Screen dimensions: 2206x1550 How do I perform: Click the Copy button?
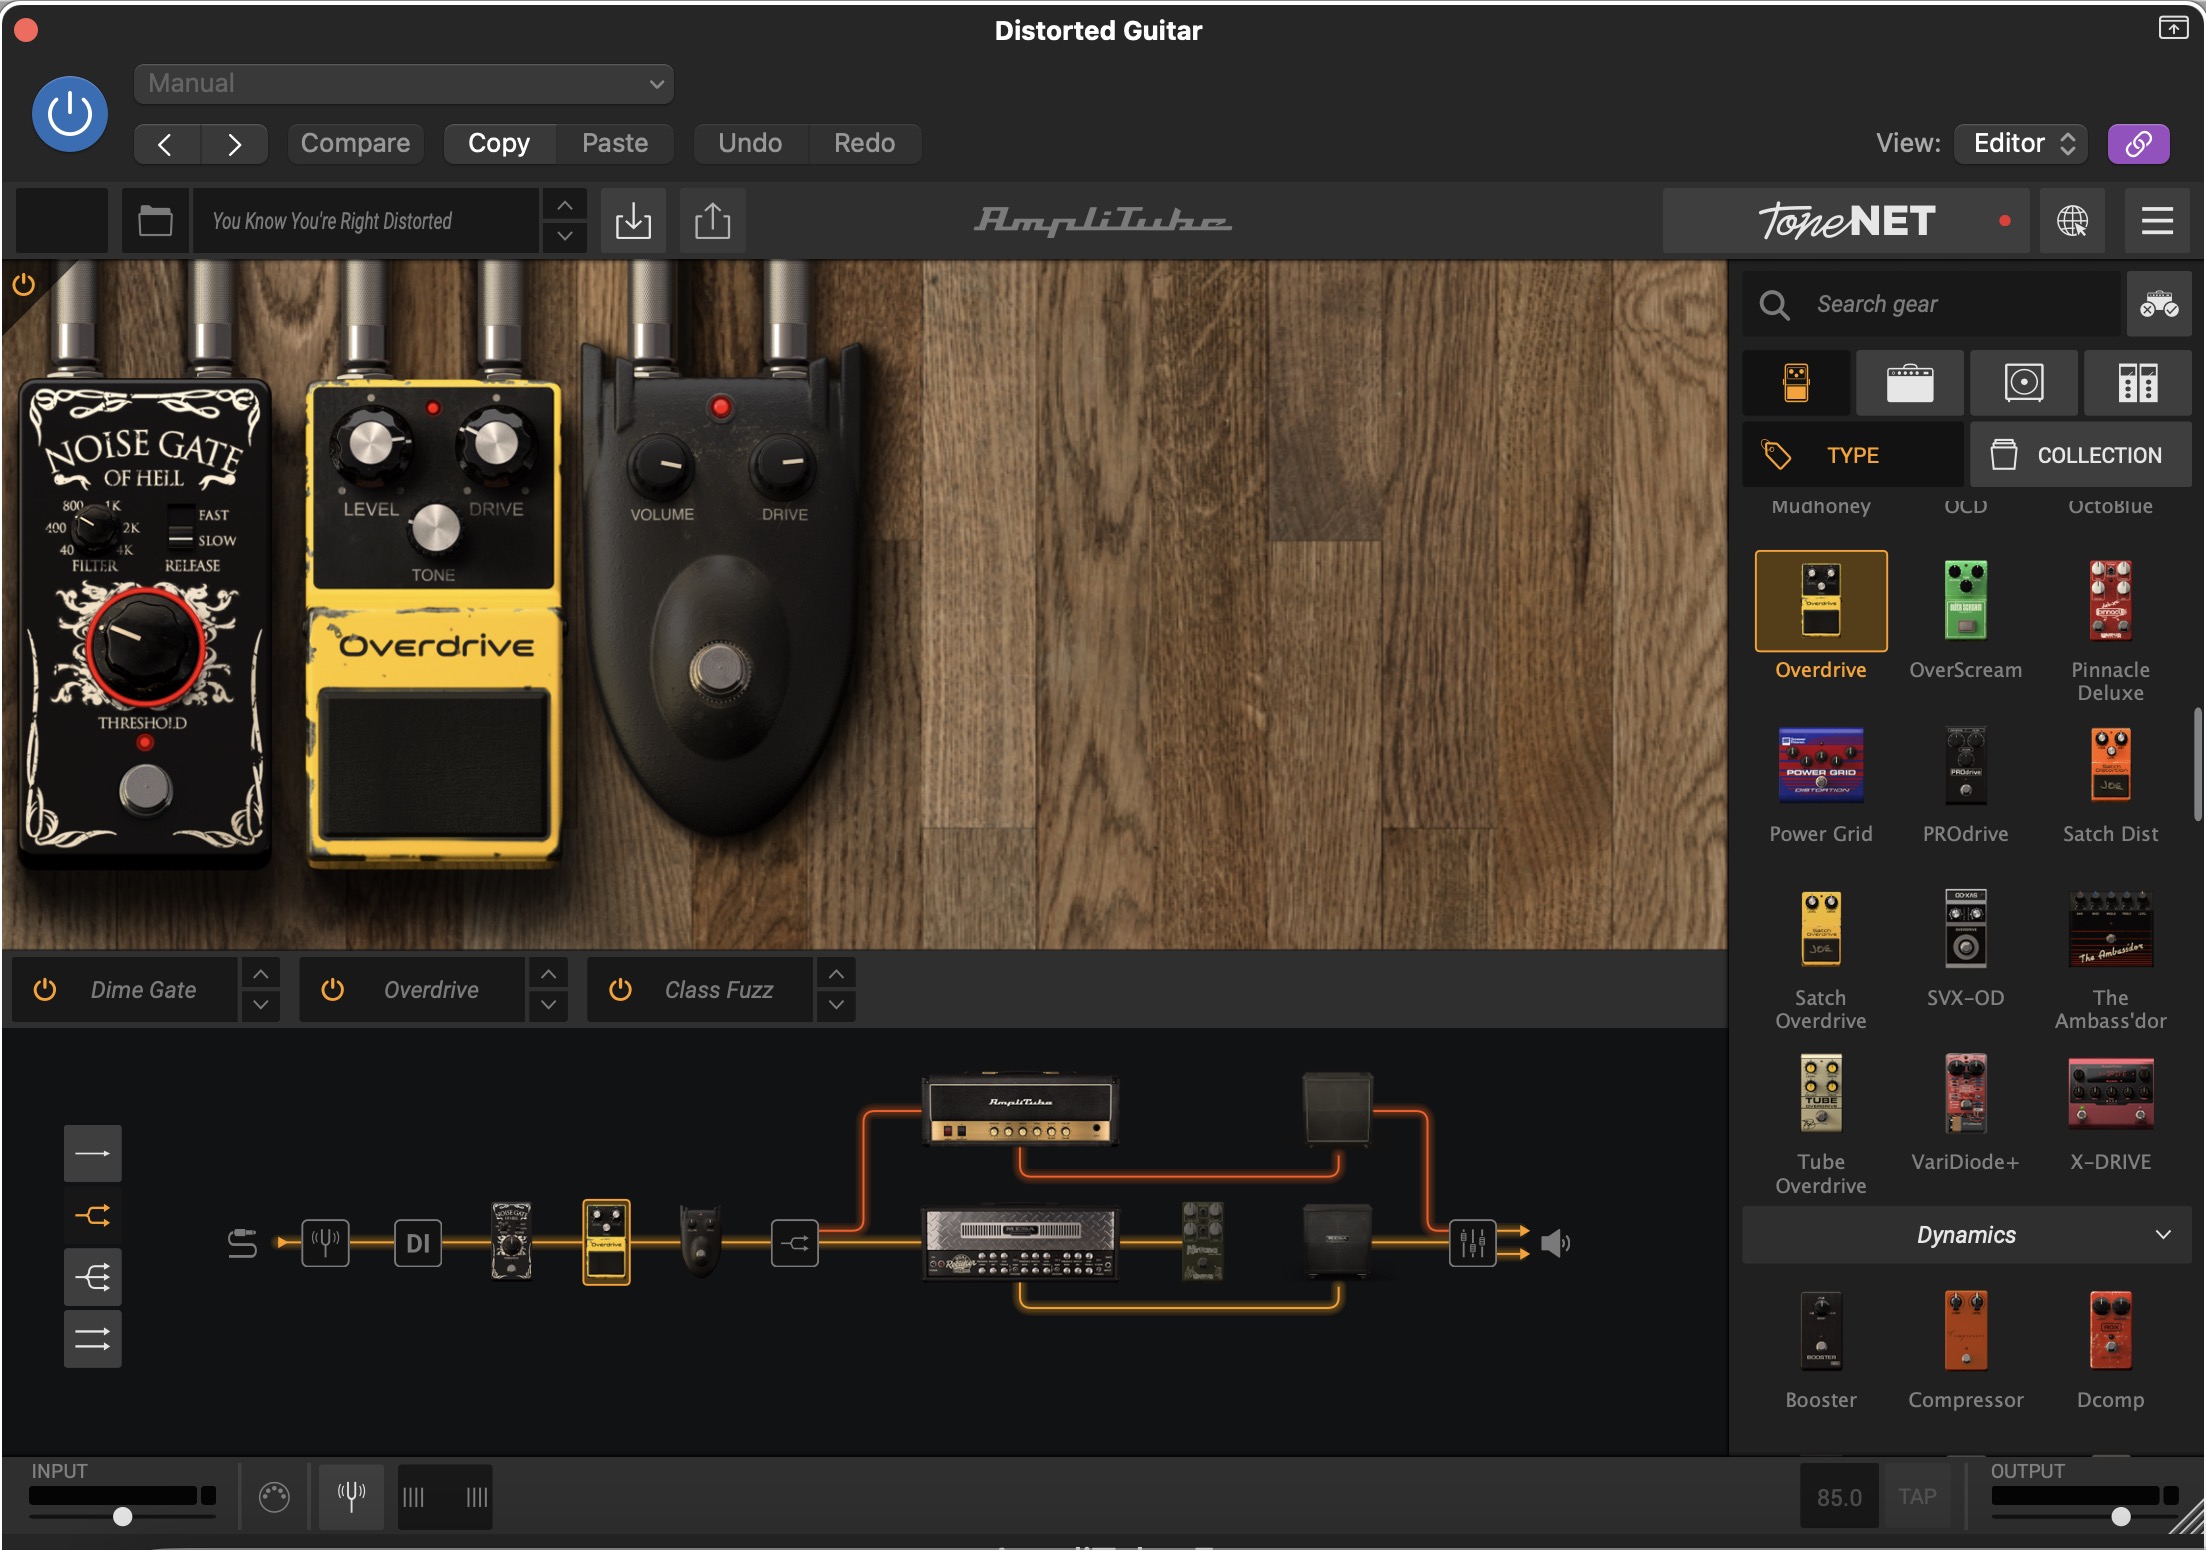pos(499,143)
